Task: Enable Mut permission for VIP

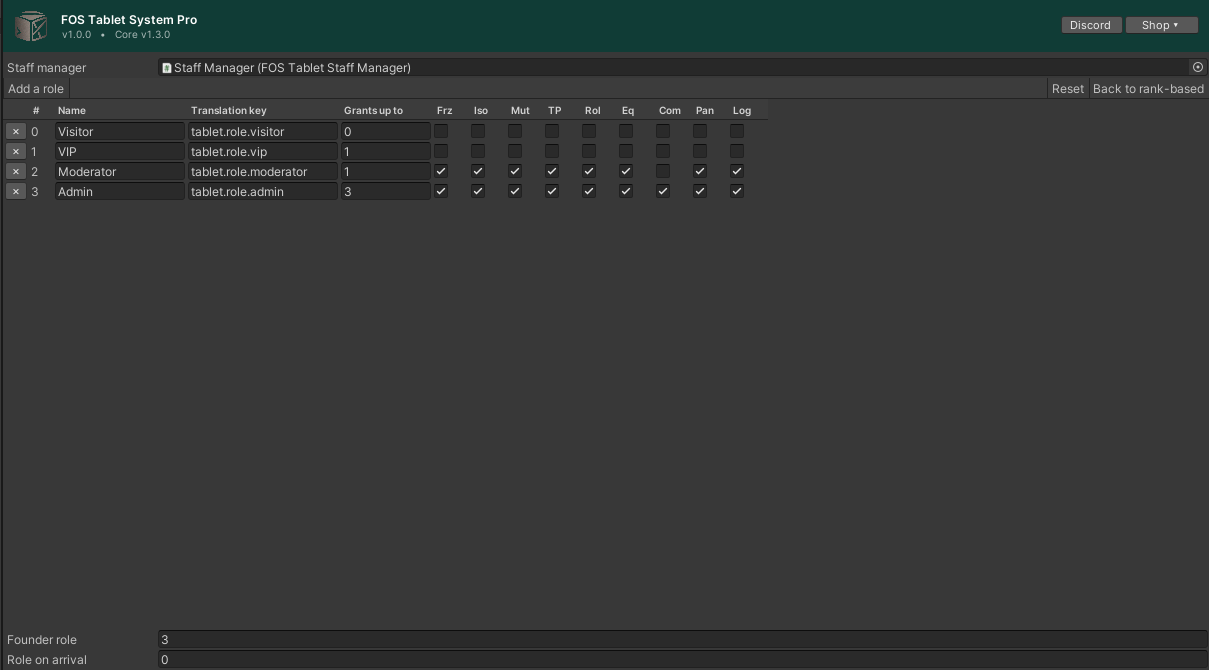Action: pos(515,151)
